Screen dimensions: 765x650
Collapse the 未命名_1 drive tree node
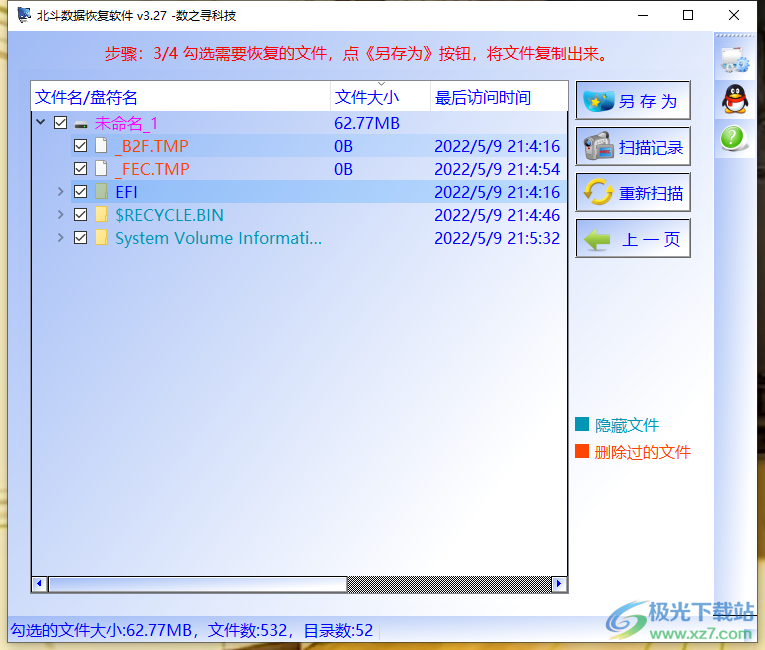[x=41, y=122]
